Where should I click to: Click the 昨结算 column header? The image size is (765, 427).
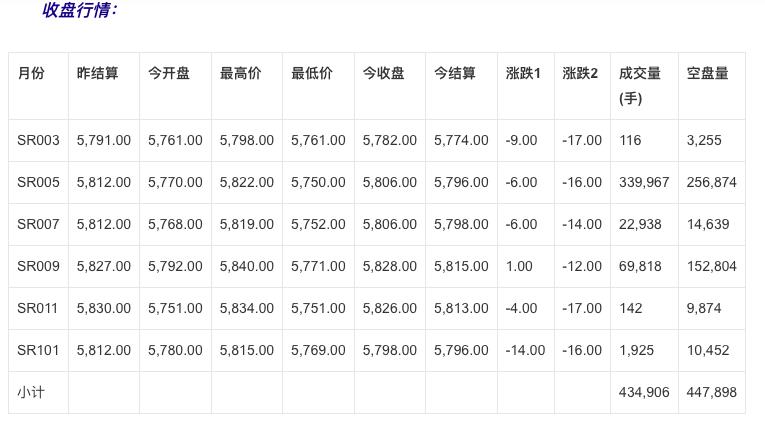click(x=97, y=74)
